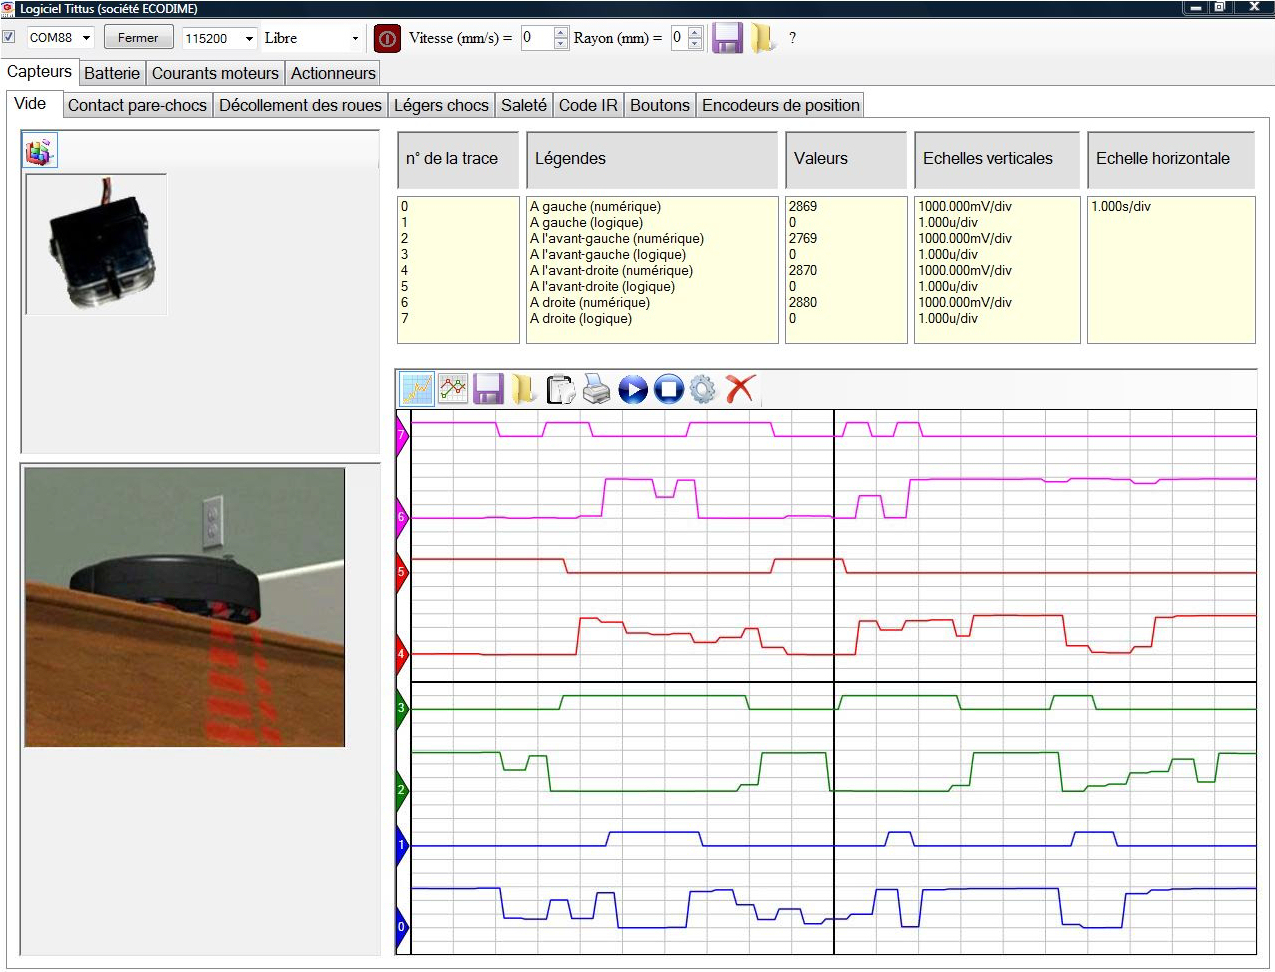Select magenta trace 7 marker
The height and width of the screenshot is (972, 1275).
402,435
